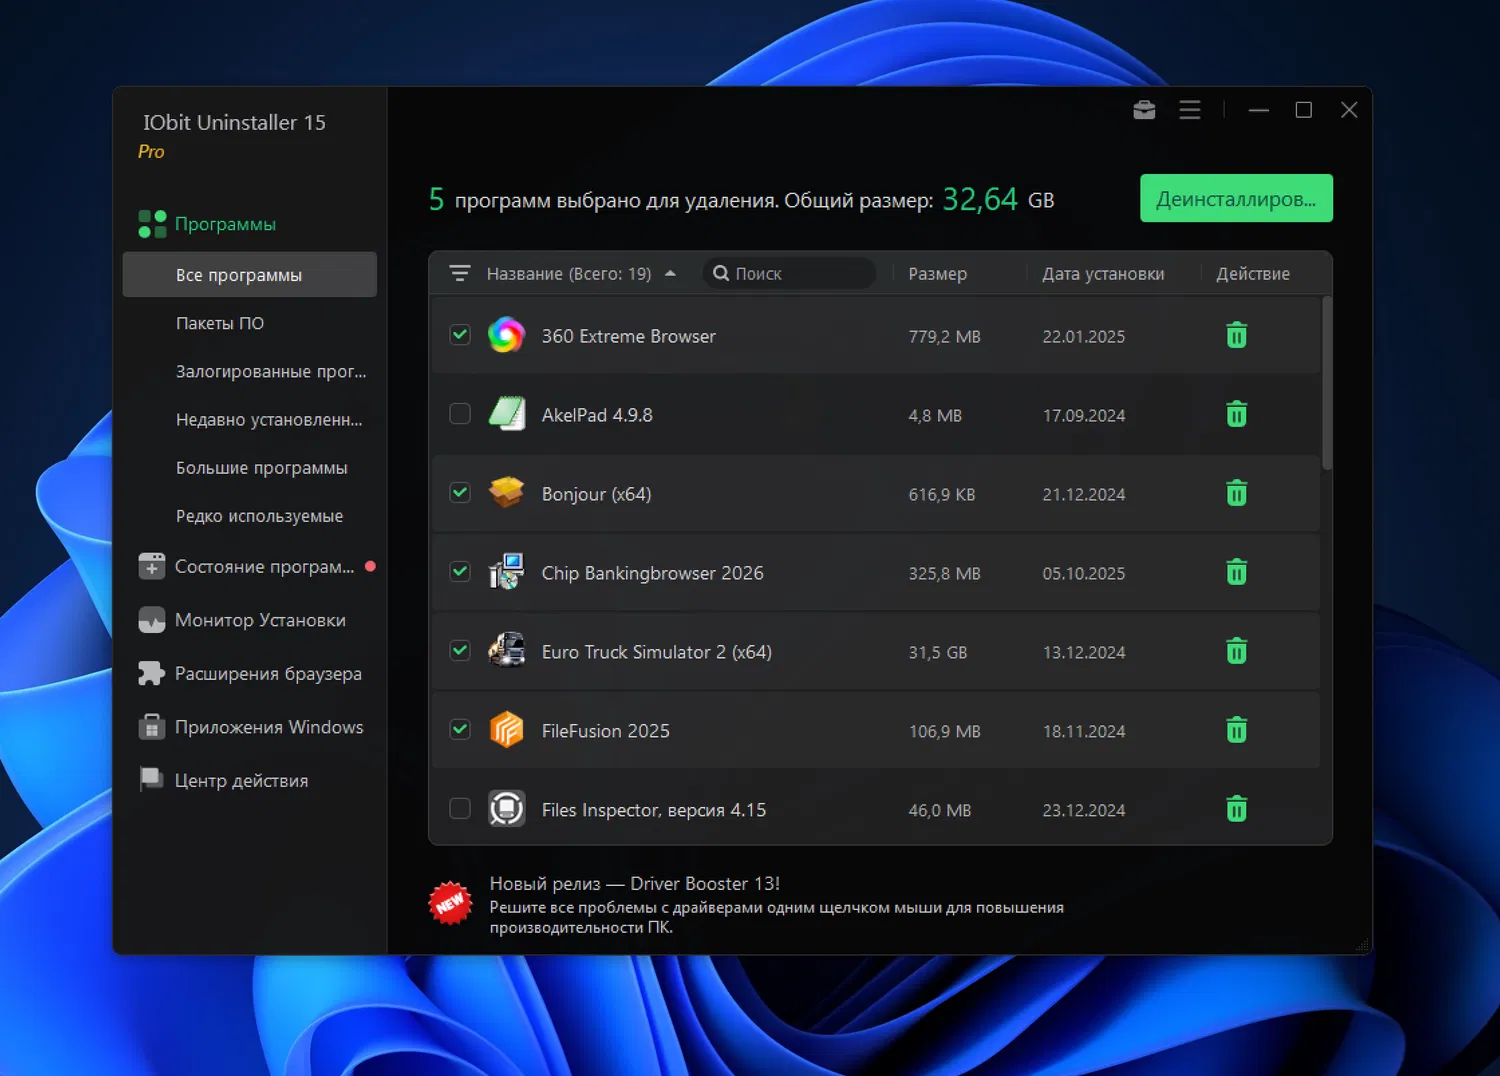This screenshot has height=1076, width=1500.
Task: Click trash icon for 360 Extreme Browser
Action: tap(1237, 335)
